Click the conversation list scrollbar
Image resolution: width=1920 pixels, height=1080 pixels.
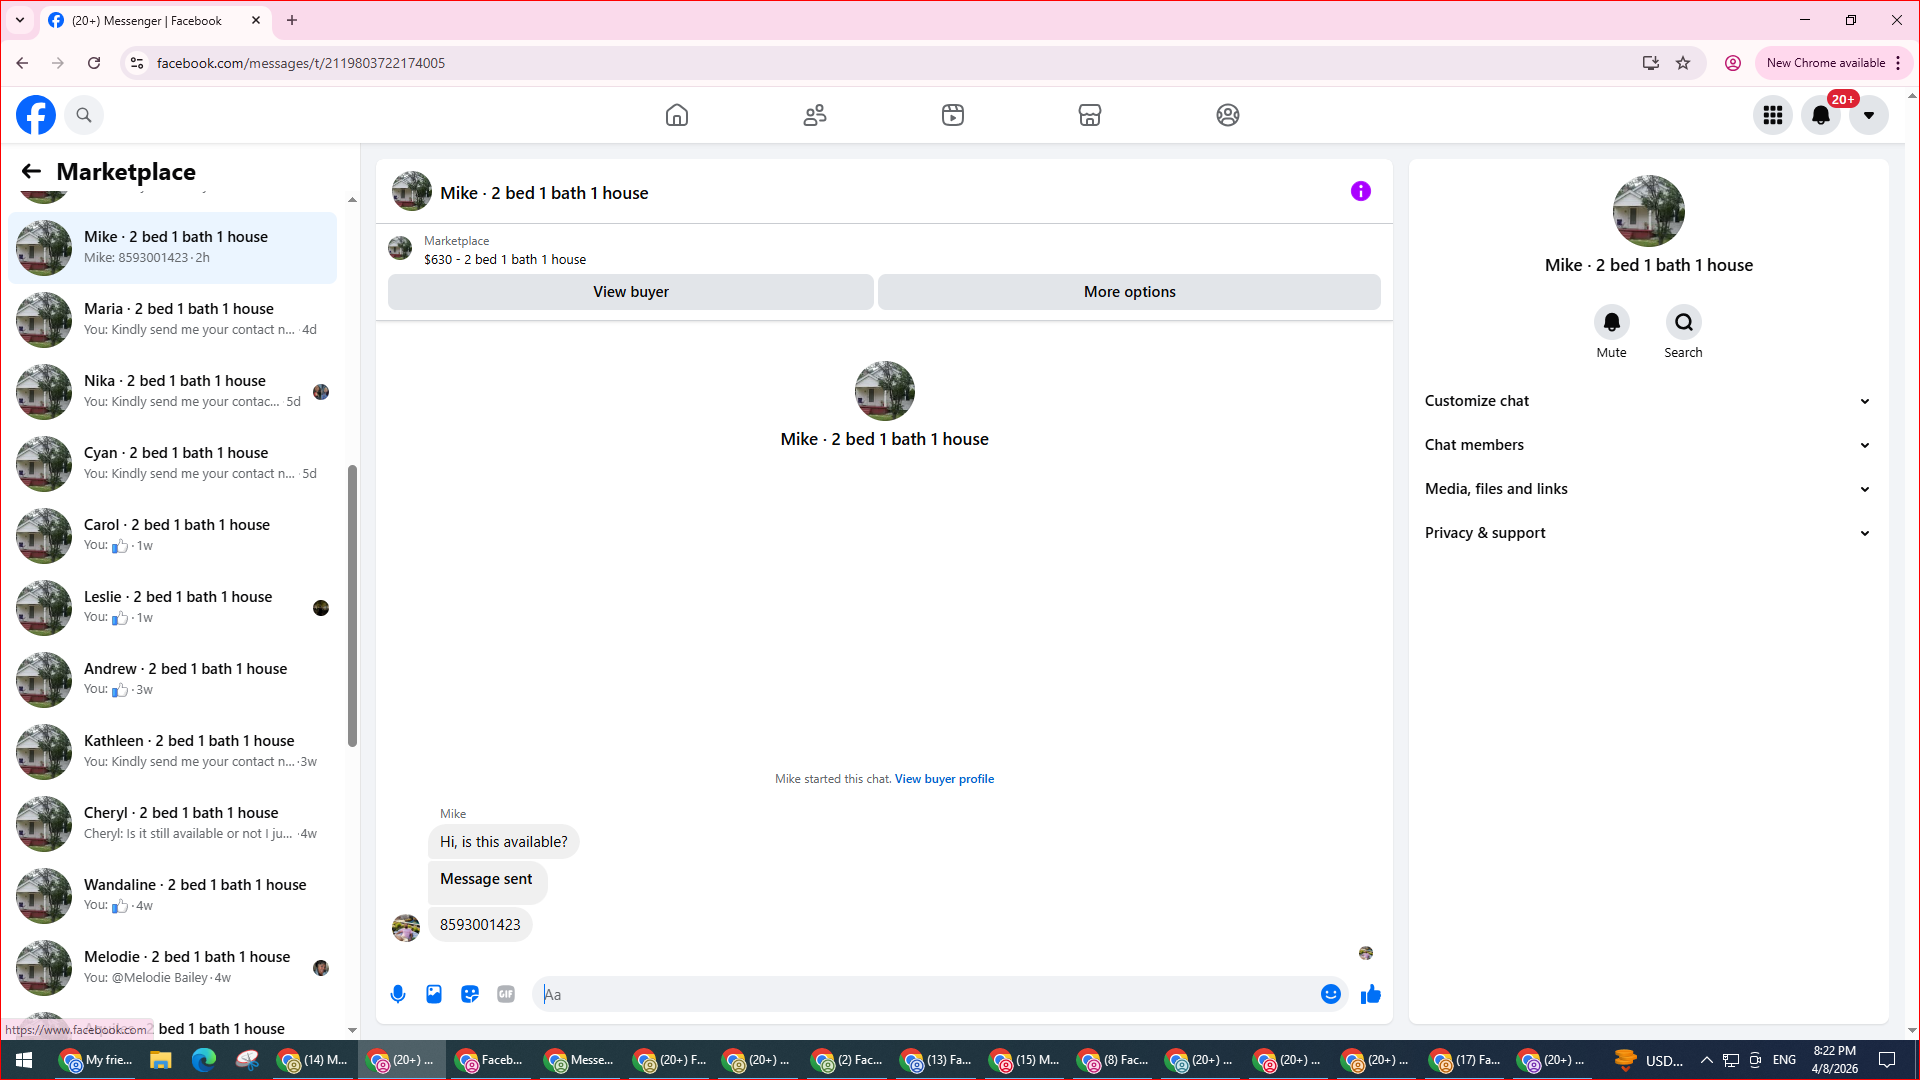[x=352, y=605]
